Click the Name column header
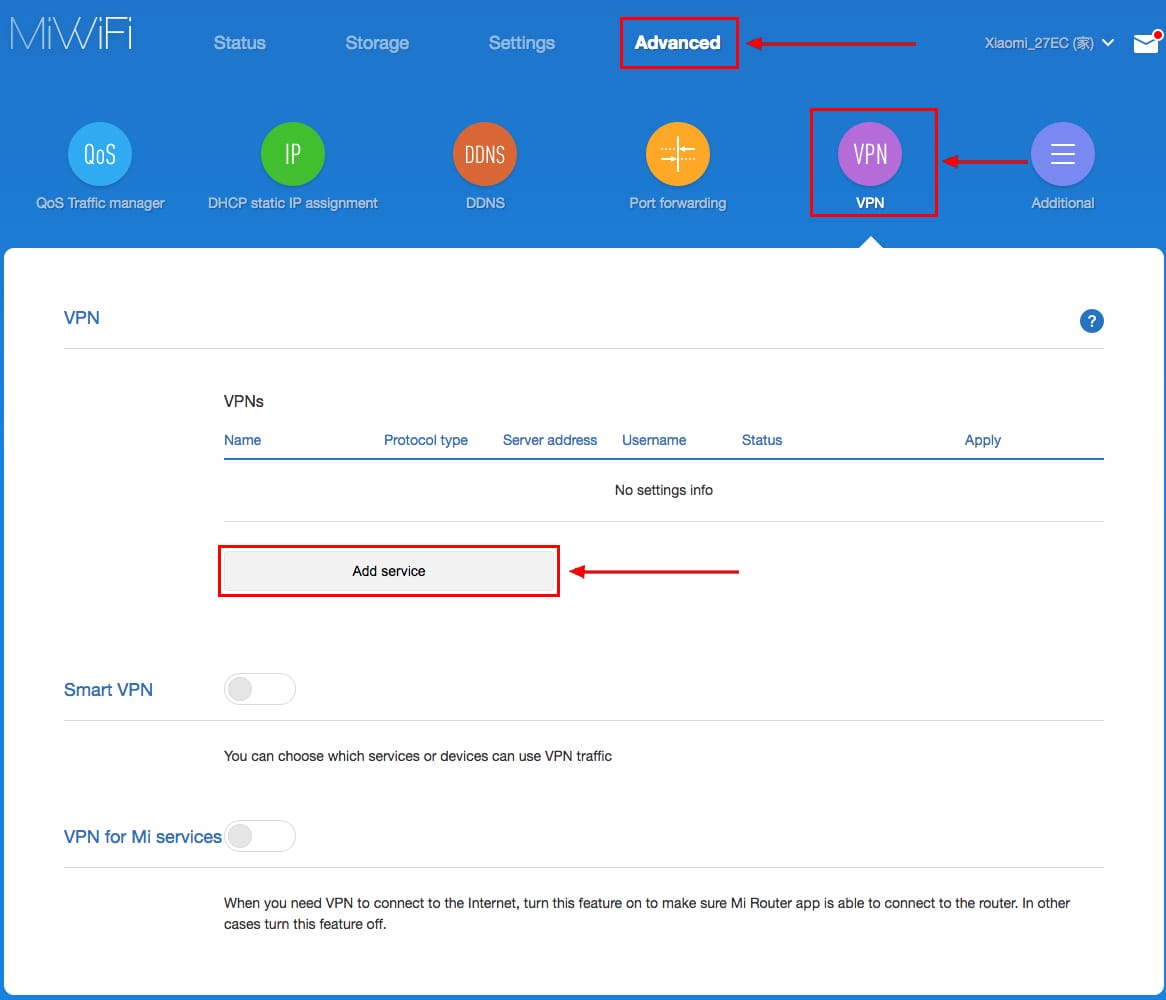 243,440
